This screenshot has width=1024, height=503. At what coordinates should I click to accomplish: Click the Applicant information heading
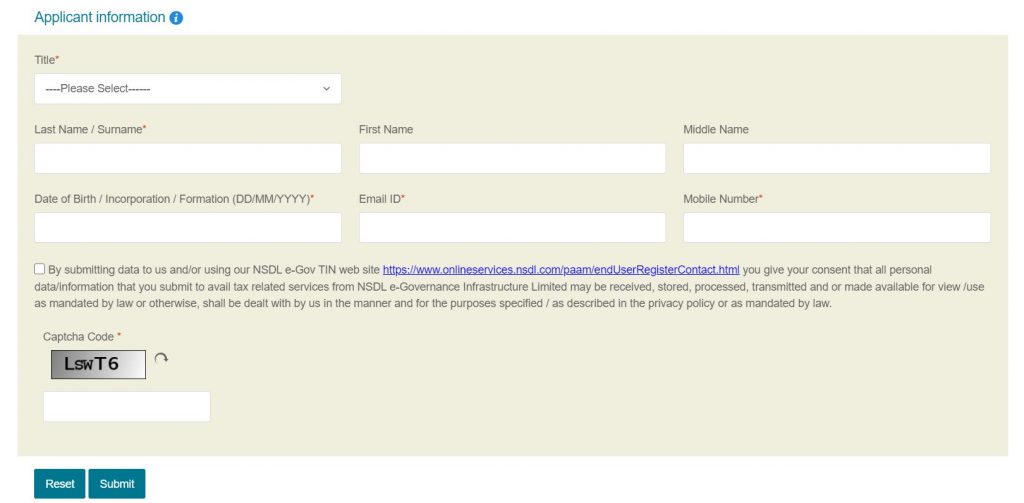tap(100, 18)
